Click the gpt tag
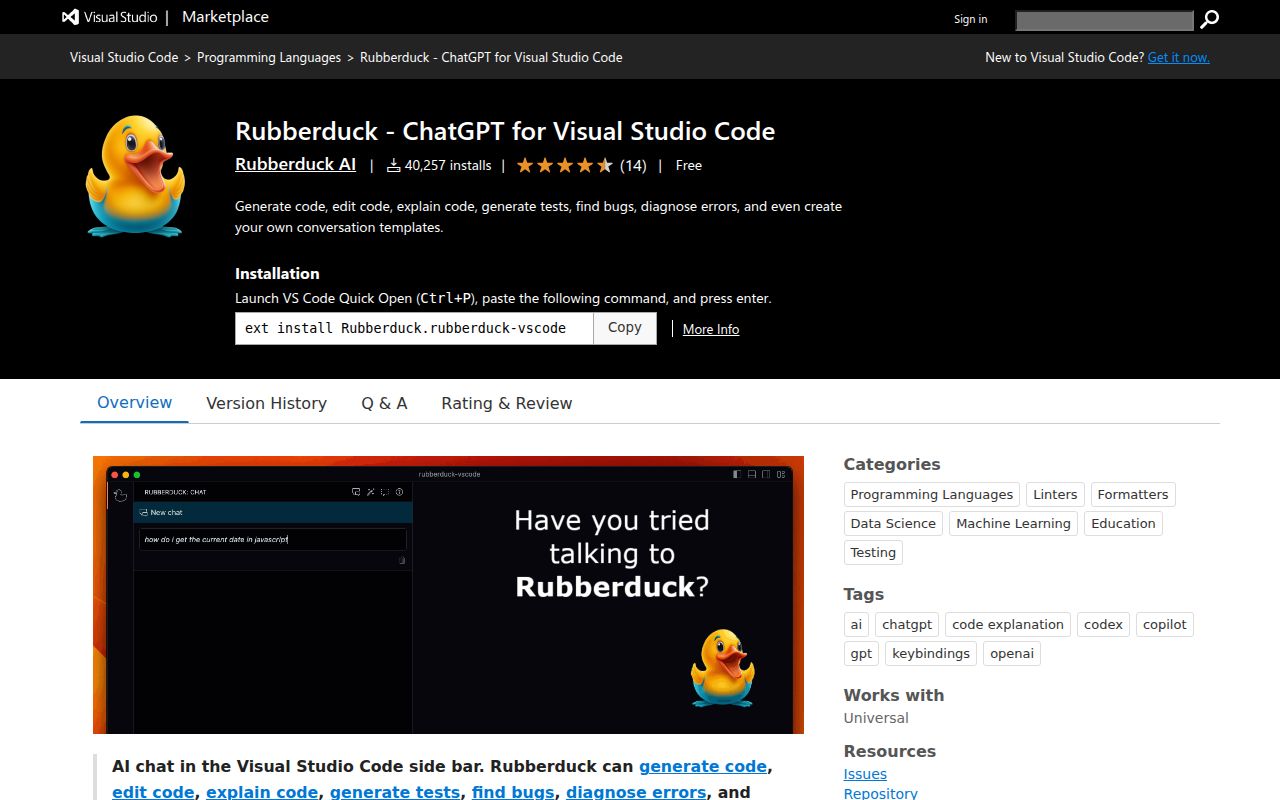This screenshot has height=800, width=1280. (x=861, y=653)
